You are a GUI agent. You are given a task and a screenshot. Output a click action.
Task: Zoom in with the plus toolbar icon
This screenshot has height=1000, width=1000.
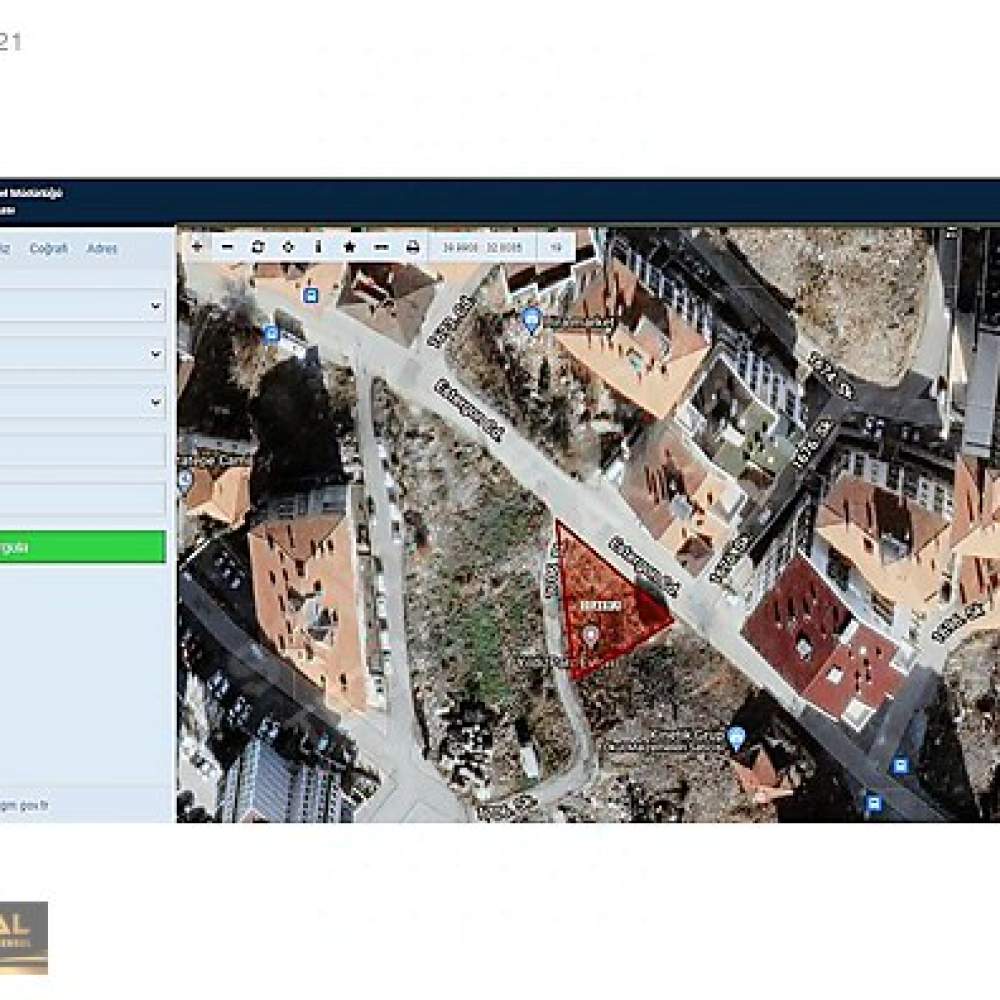point(197,247)
